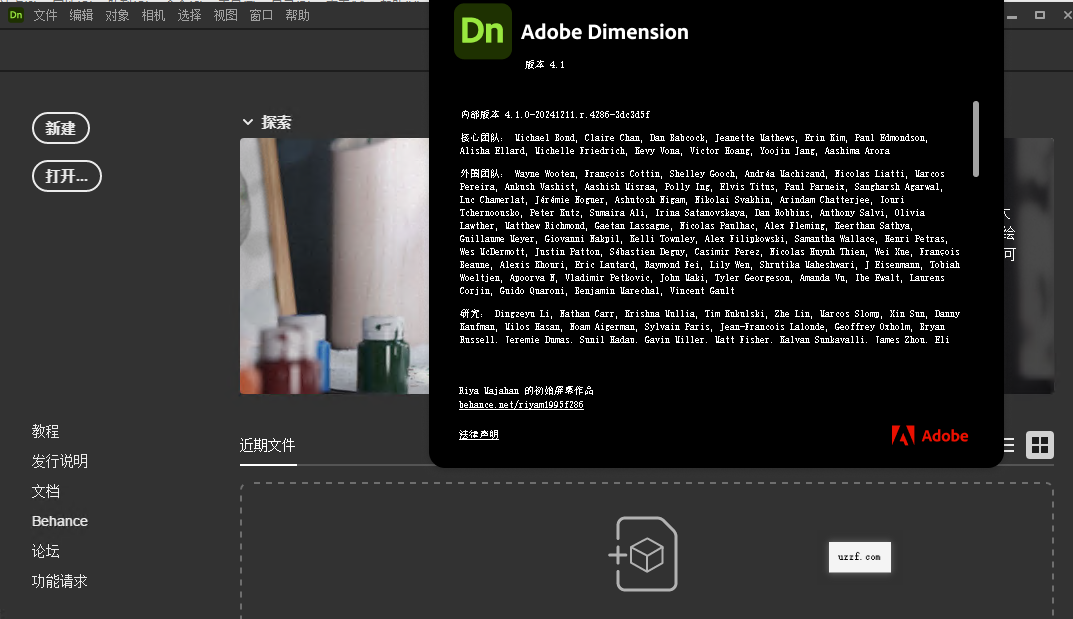Open the 窗口 menu
This screenshot has width=1073, height=619.
pyautogui.click(x=261, y=15)
